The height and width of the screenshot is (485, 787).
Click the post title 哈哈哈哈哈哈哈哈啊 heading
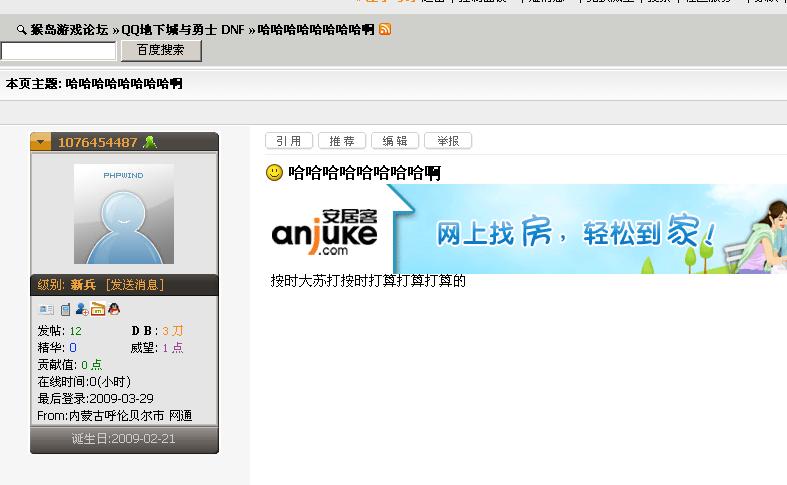pyautogui.click(x=364, y=173)
